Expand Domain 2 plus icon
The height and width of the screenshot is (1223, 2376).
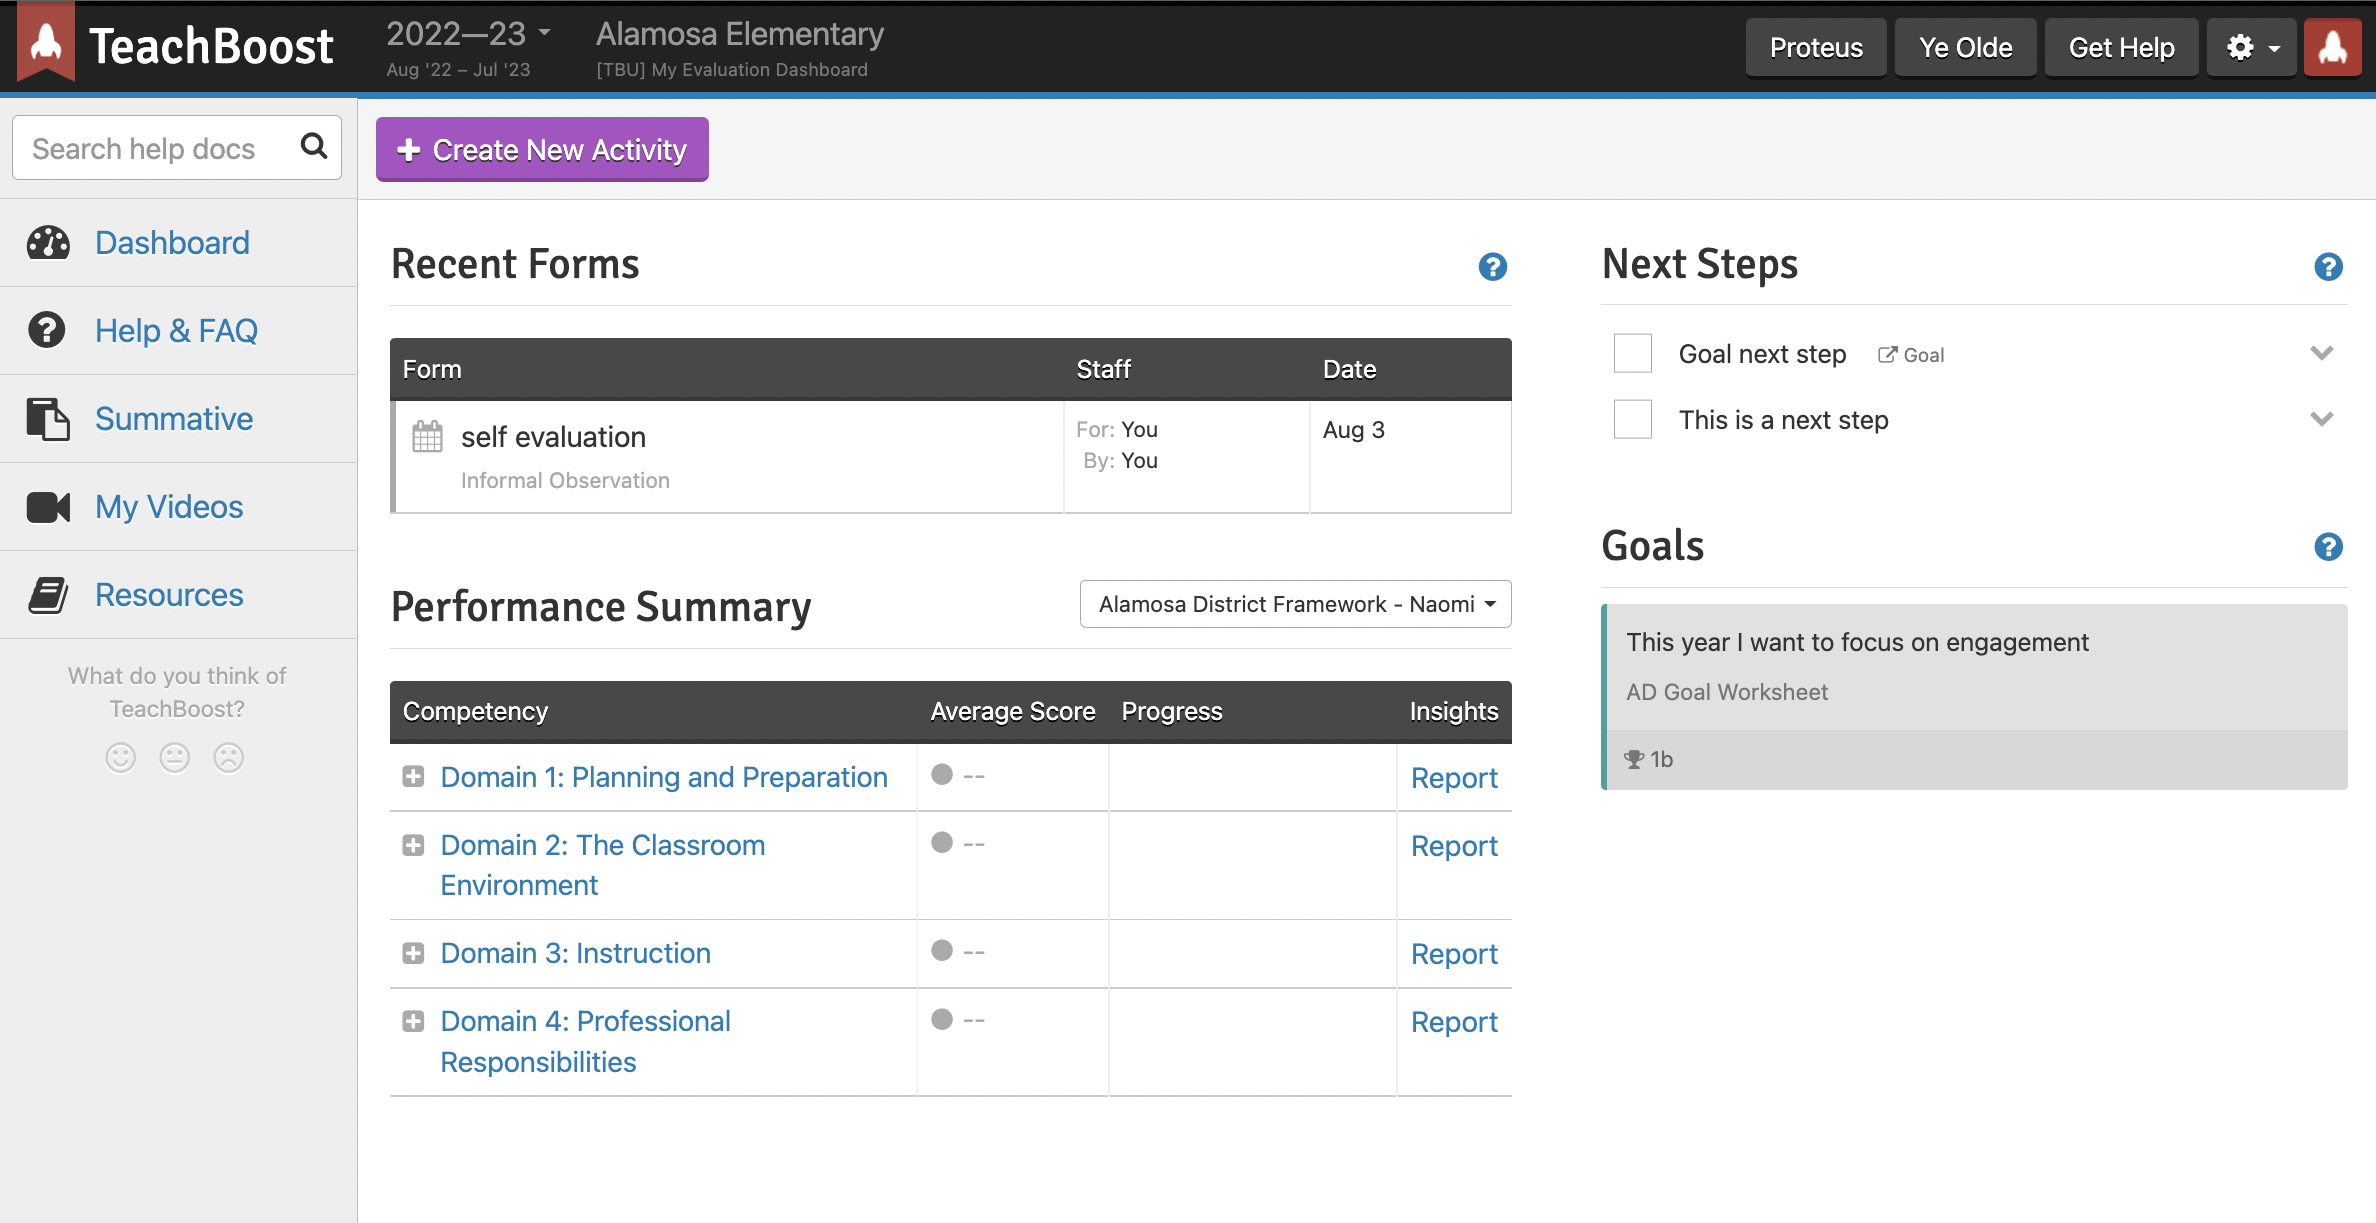[413, 845]
